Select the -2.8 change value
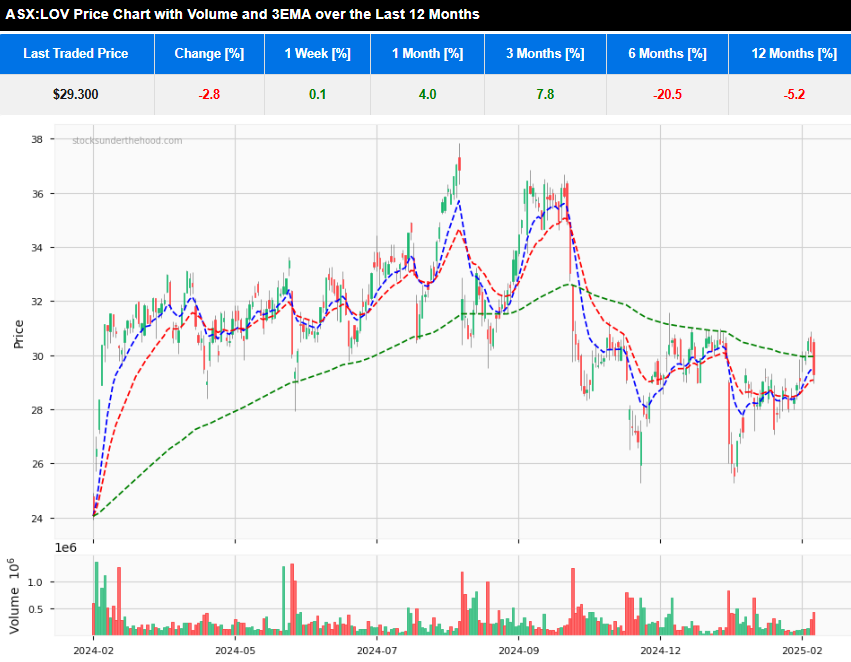Image resolution: width=851 pixels, height=662 pixels. [209, 94]
